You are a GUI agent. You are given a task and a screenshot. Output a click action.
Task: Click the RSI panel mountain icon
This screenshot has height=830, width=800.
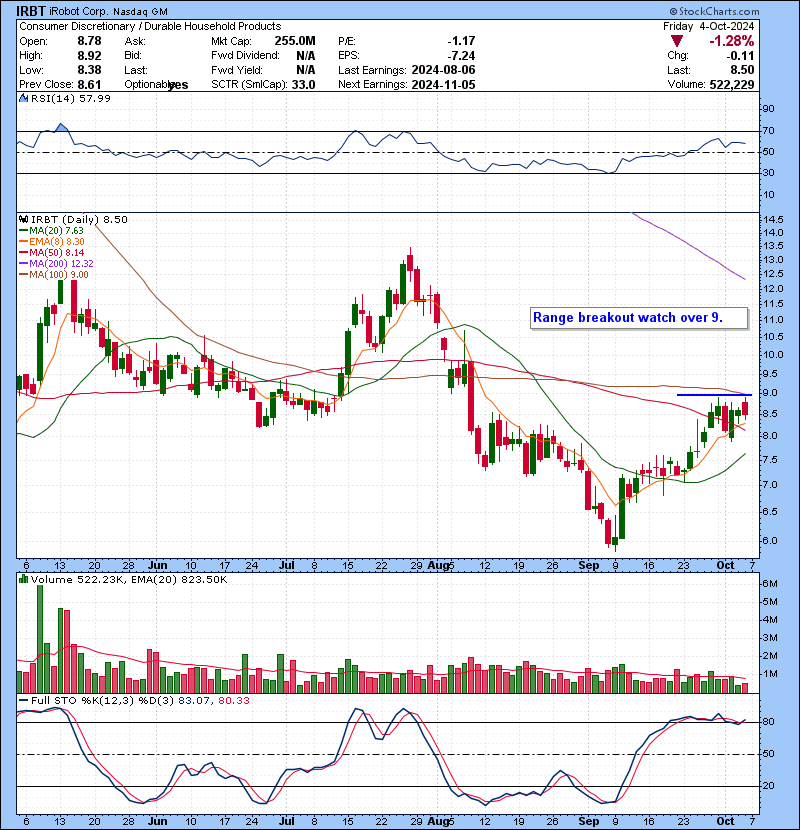point(24,98)
